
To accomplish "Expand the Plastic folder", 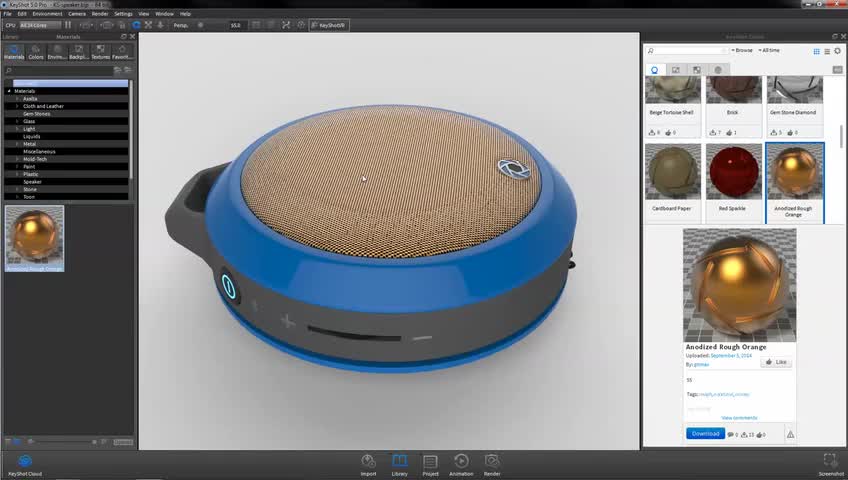I will click(17, 174).
